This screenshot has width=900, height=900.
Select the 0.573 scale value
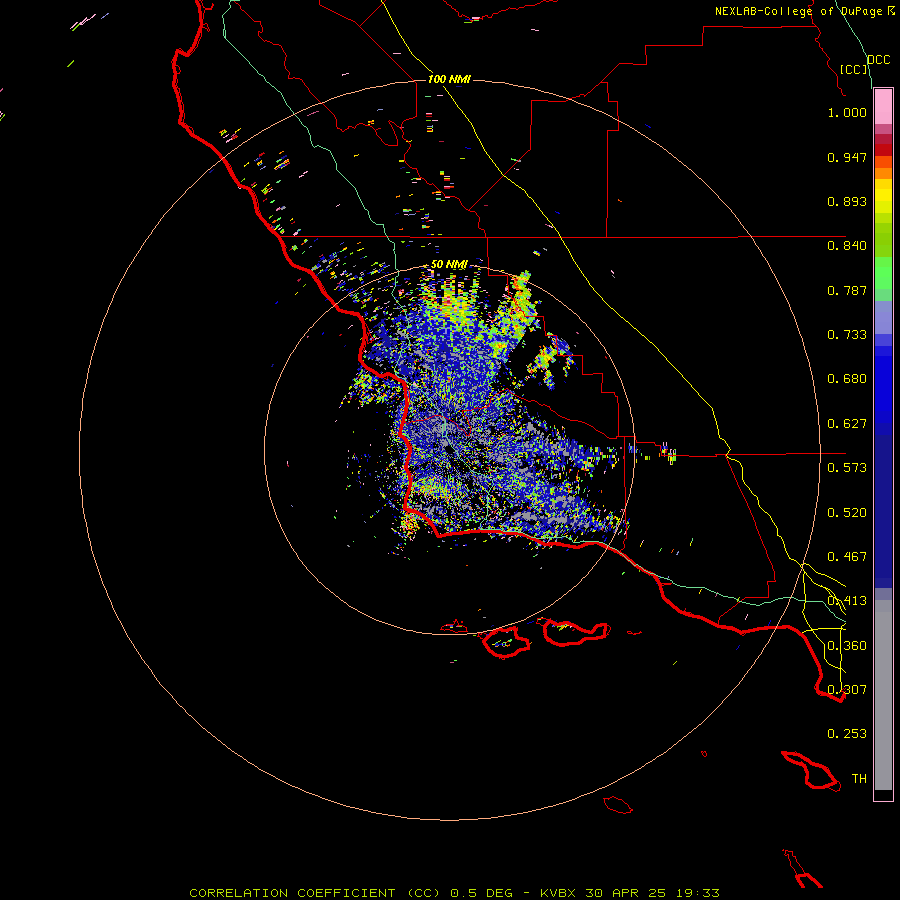coord(847,468)
